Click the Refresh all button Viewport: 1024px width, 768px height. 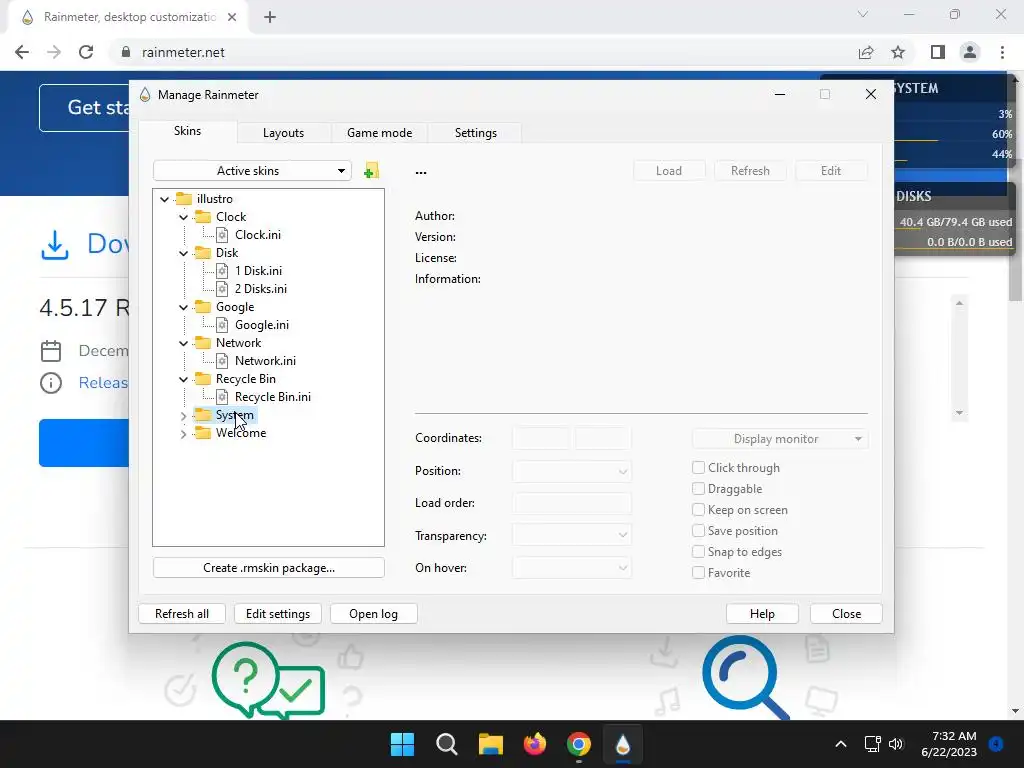coord(182,614)
